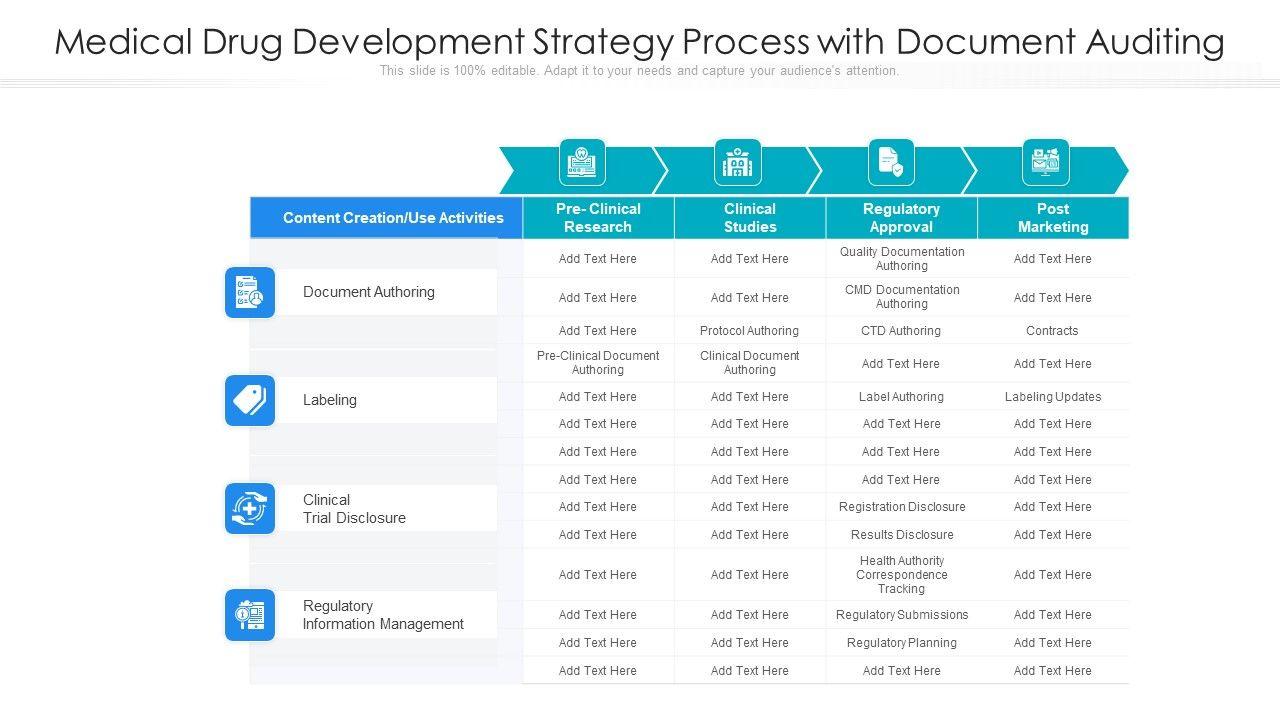Image resolution: width=1280 pixels, height=720 pixels.
Task: Click the subtitle about slide being editable
Action: coord(640,71)
